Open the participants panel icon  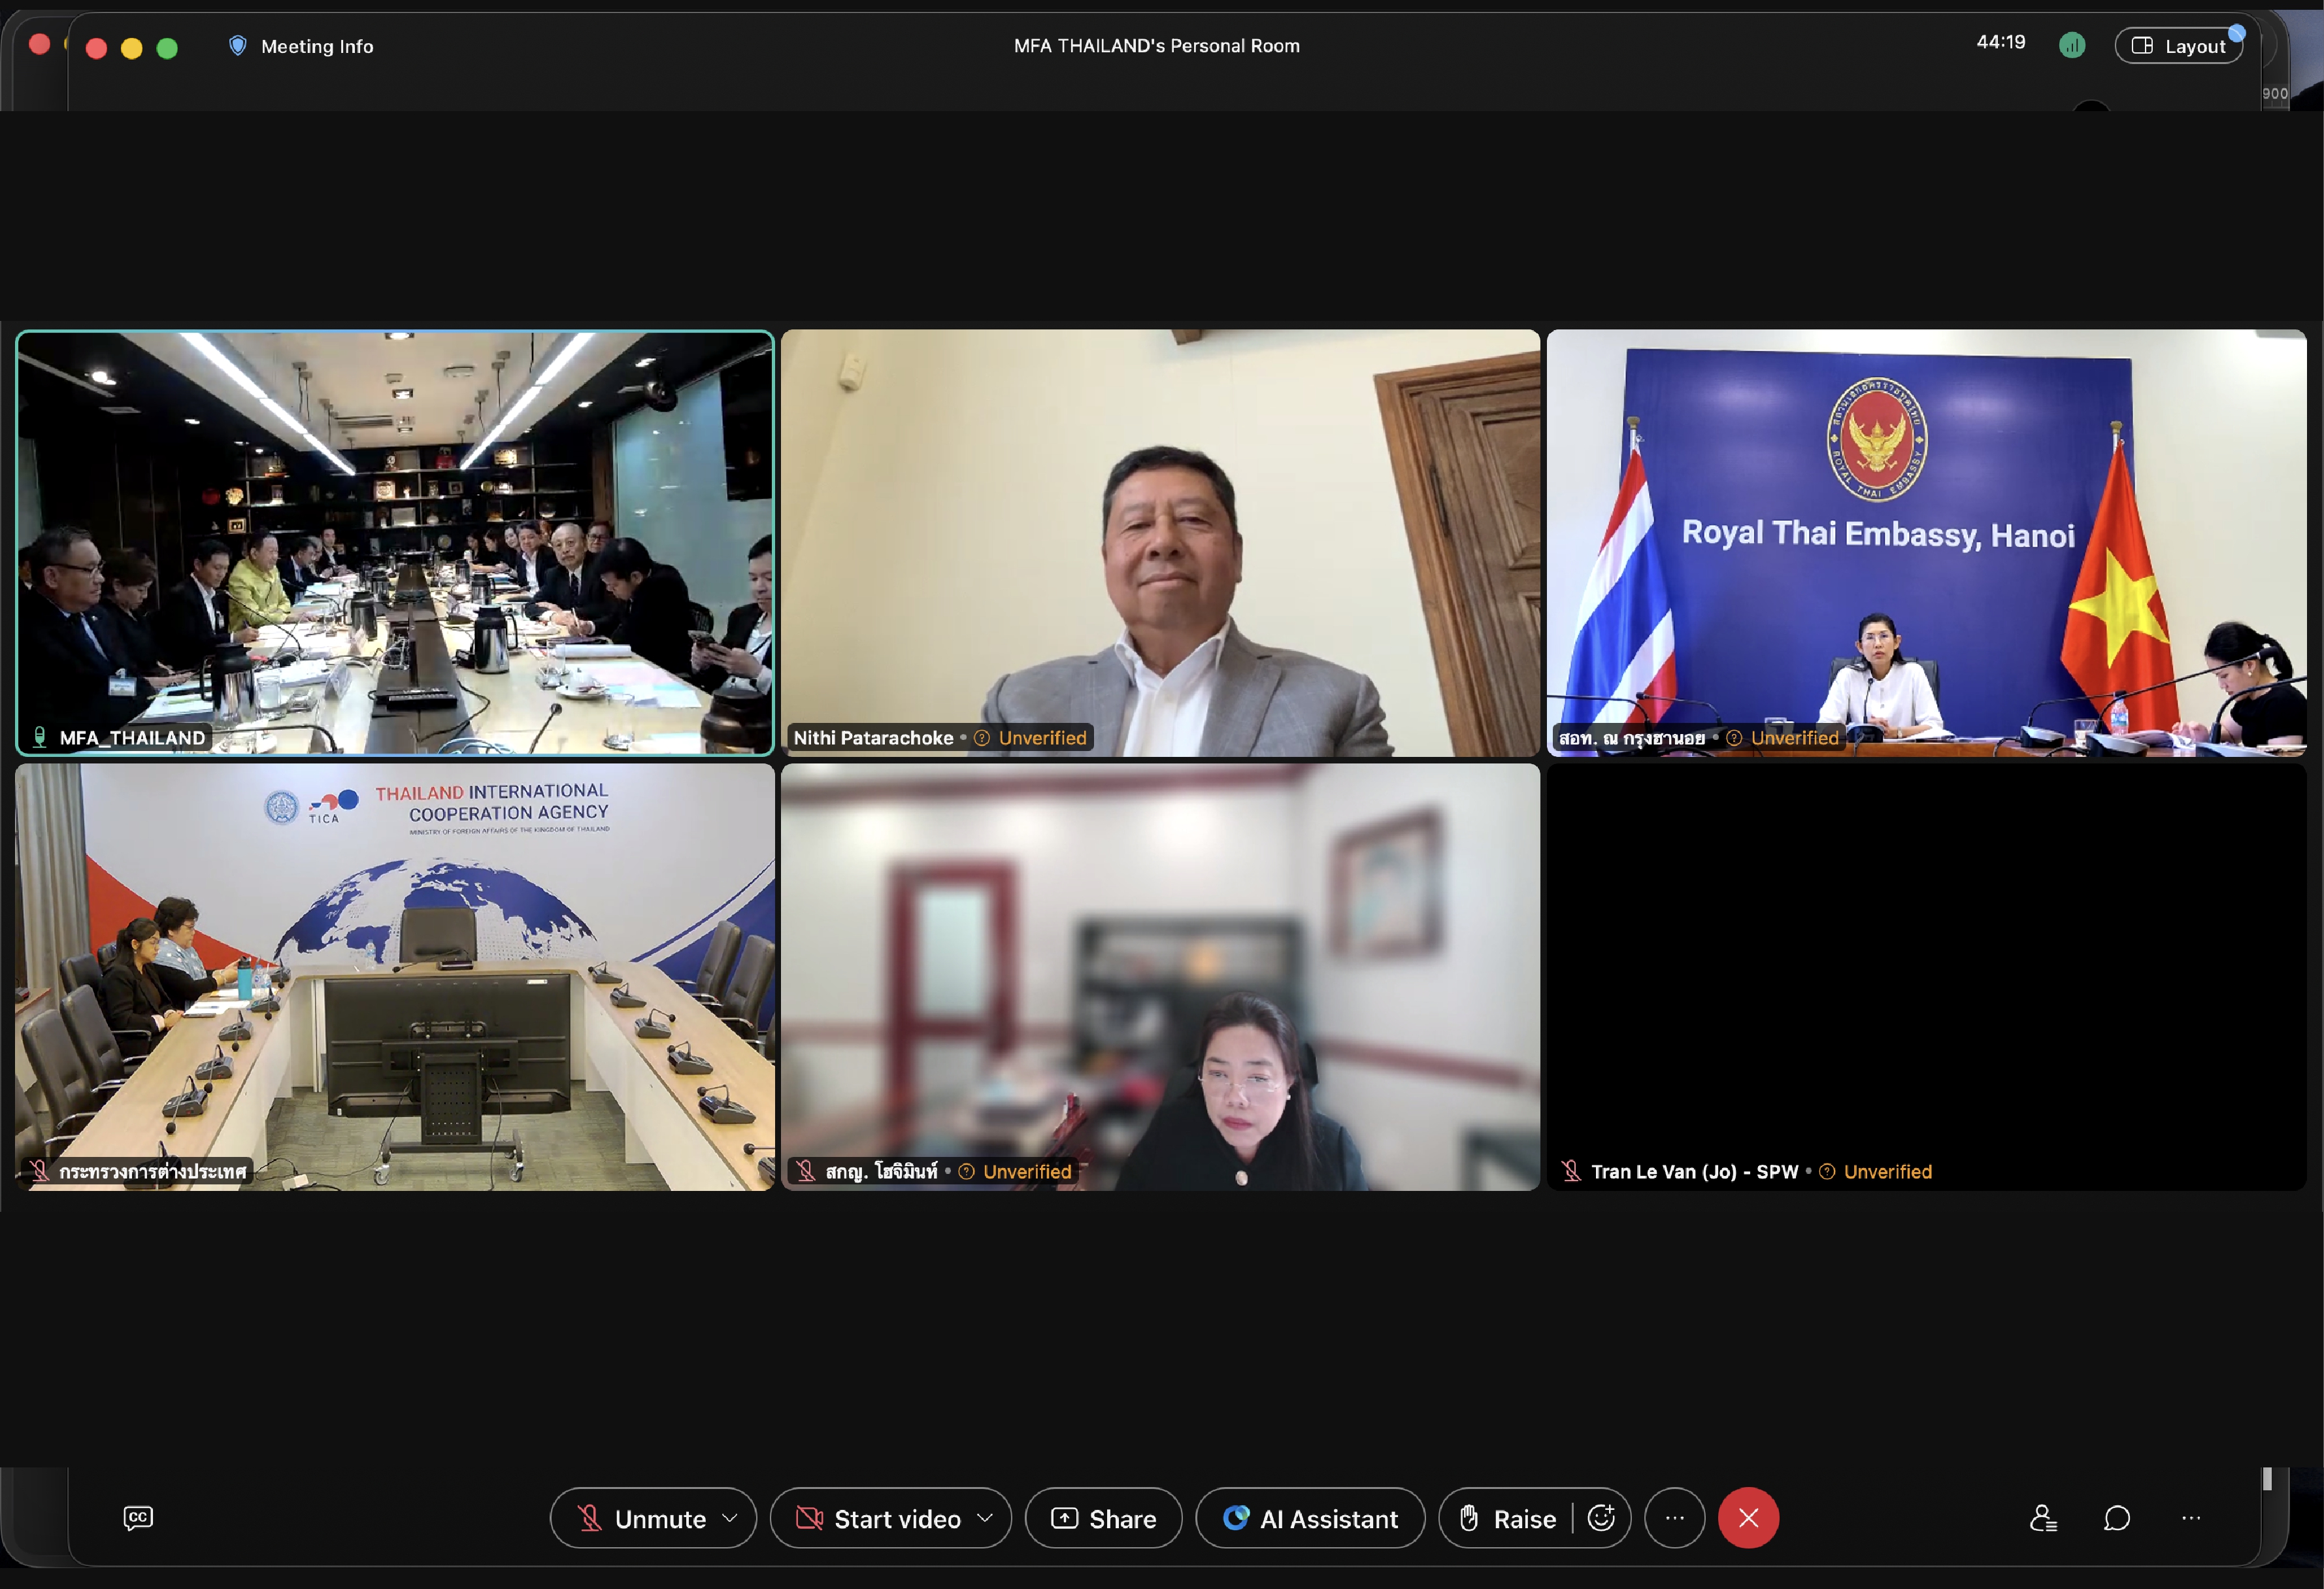coord(2043,1517)
